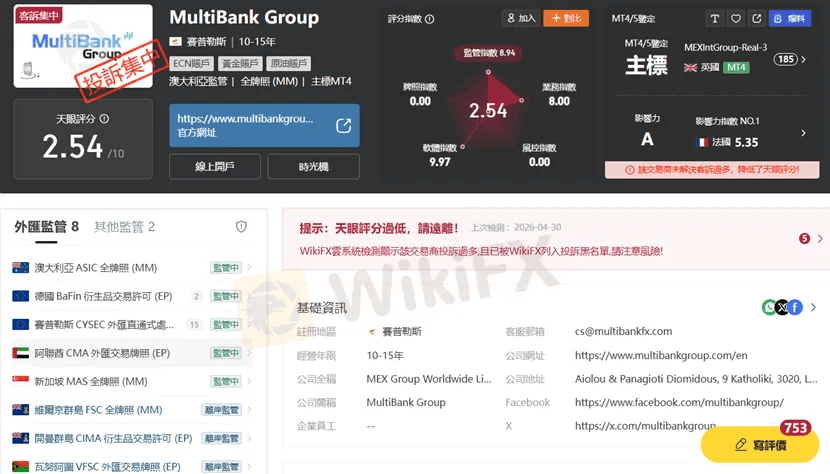This screenshot has height=474, width=830.
Task: Click the info icon next to 評分指數
Action: coord(430,19)
